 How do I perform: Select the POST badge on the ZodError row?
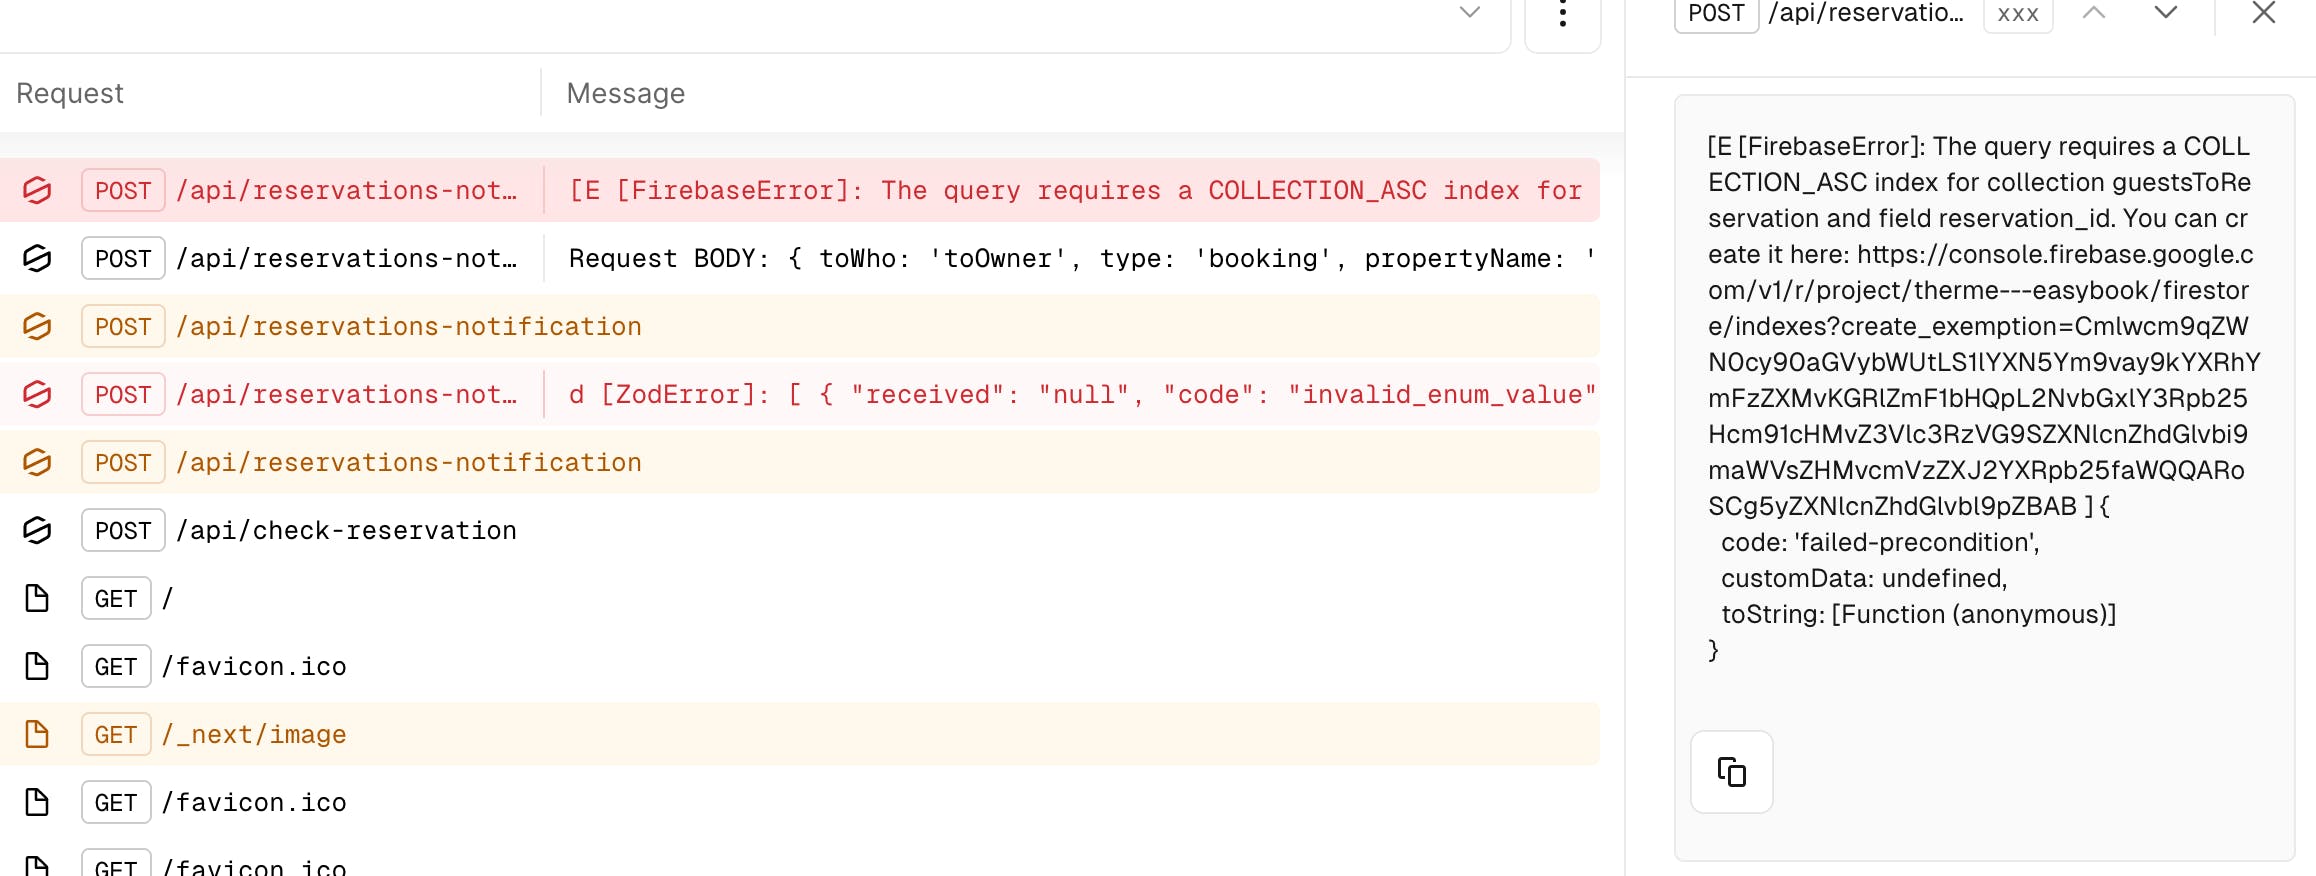pos(123,394)
